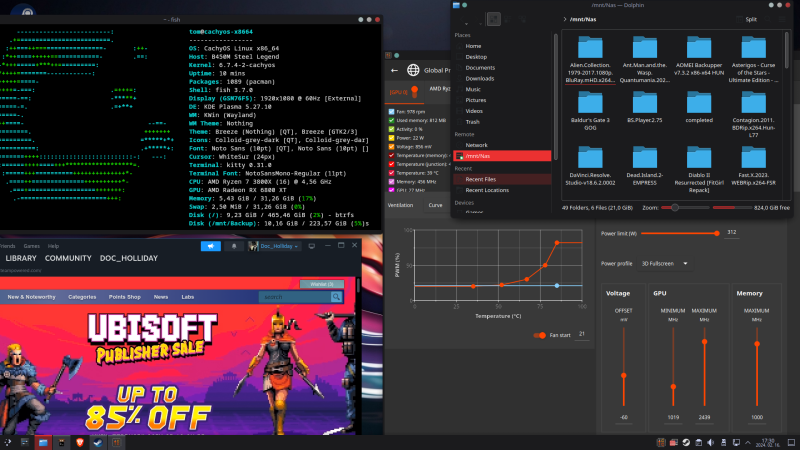
Task: Select the [GPU 0] tab
Action: (404, 92)
